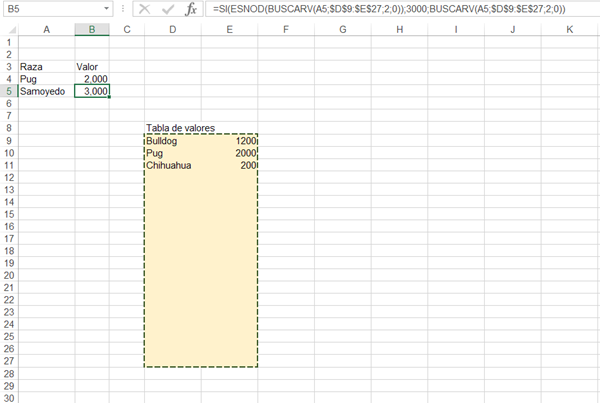Click the cell containing "Valor"

(92, 67)
